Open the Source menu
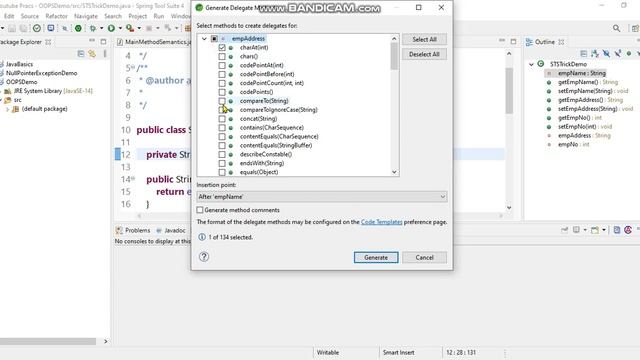 pos(30,16)
